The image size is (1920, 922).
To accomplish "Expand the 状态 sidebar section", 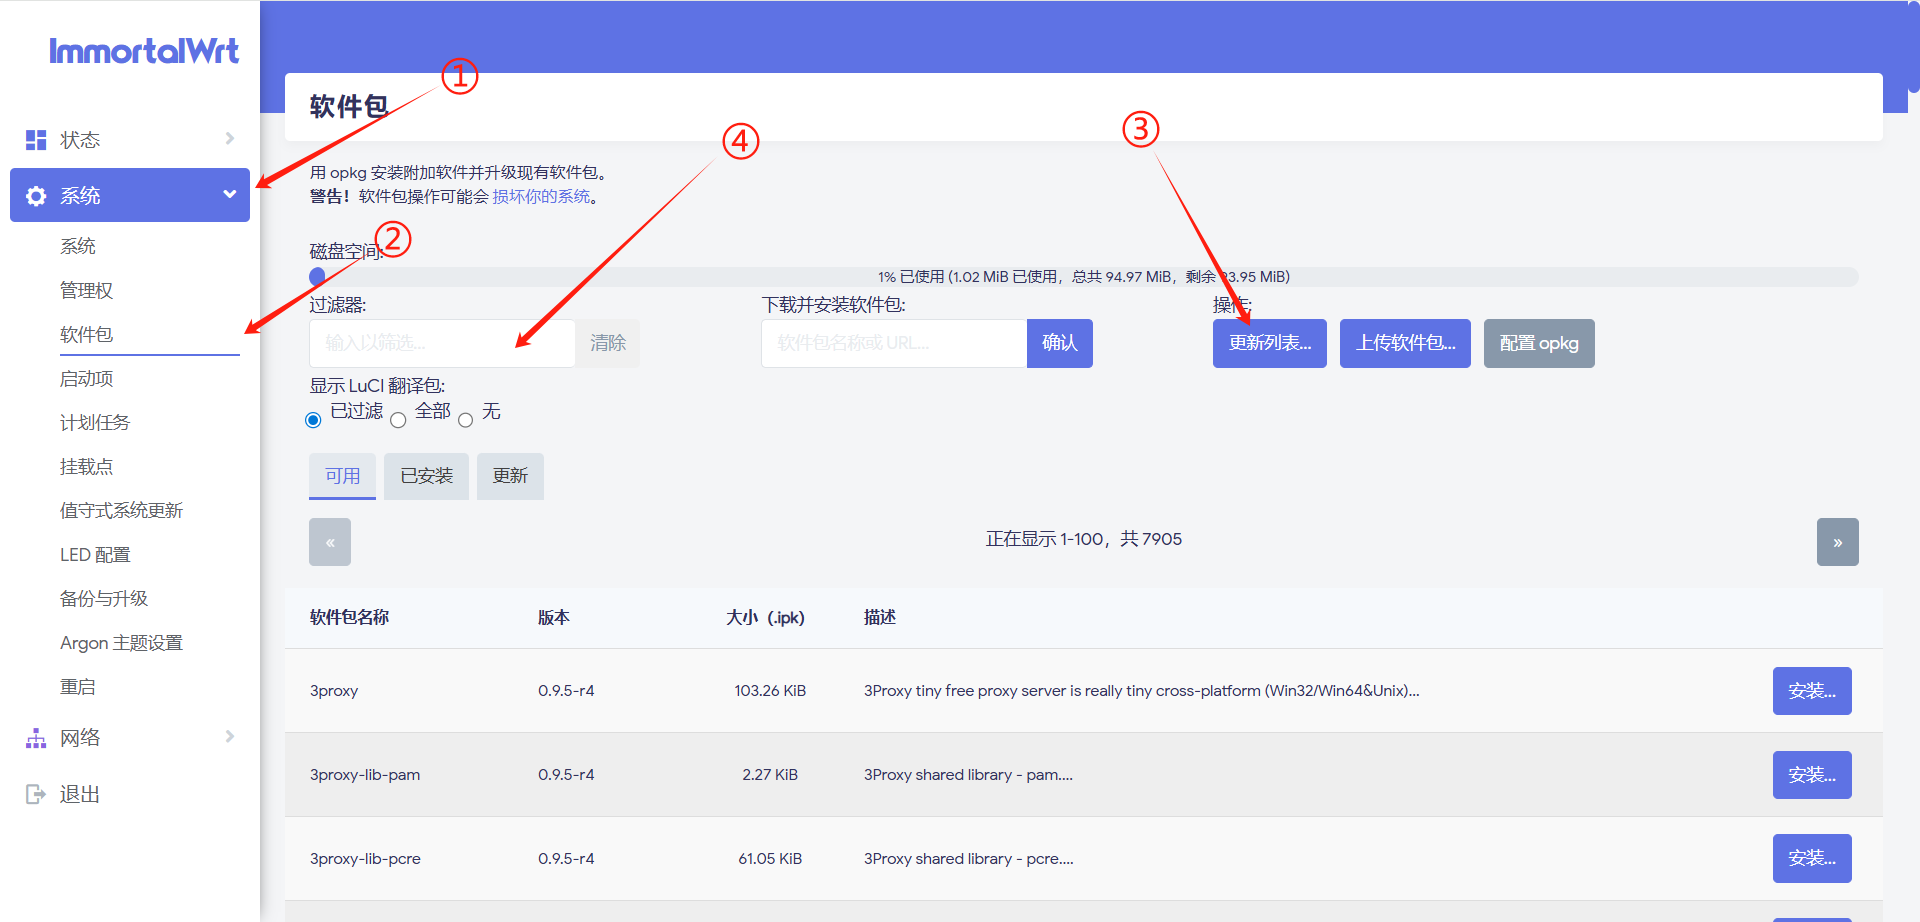I will 229,139.
